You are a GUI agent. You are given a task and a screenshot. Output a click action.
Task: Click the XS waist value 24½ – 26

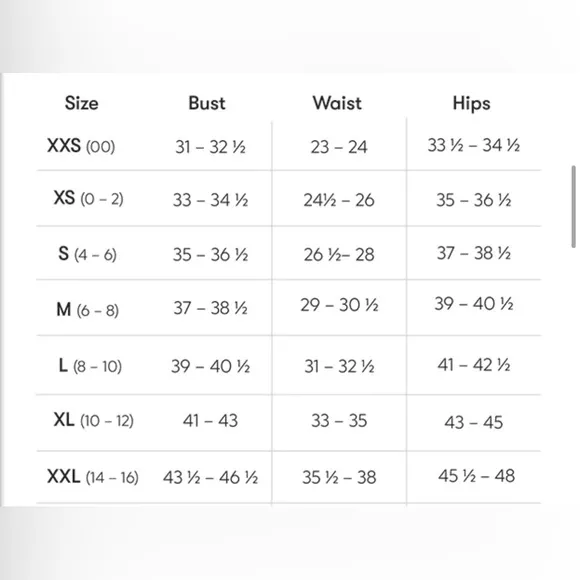click(x=339, y=200)
